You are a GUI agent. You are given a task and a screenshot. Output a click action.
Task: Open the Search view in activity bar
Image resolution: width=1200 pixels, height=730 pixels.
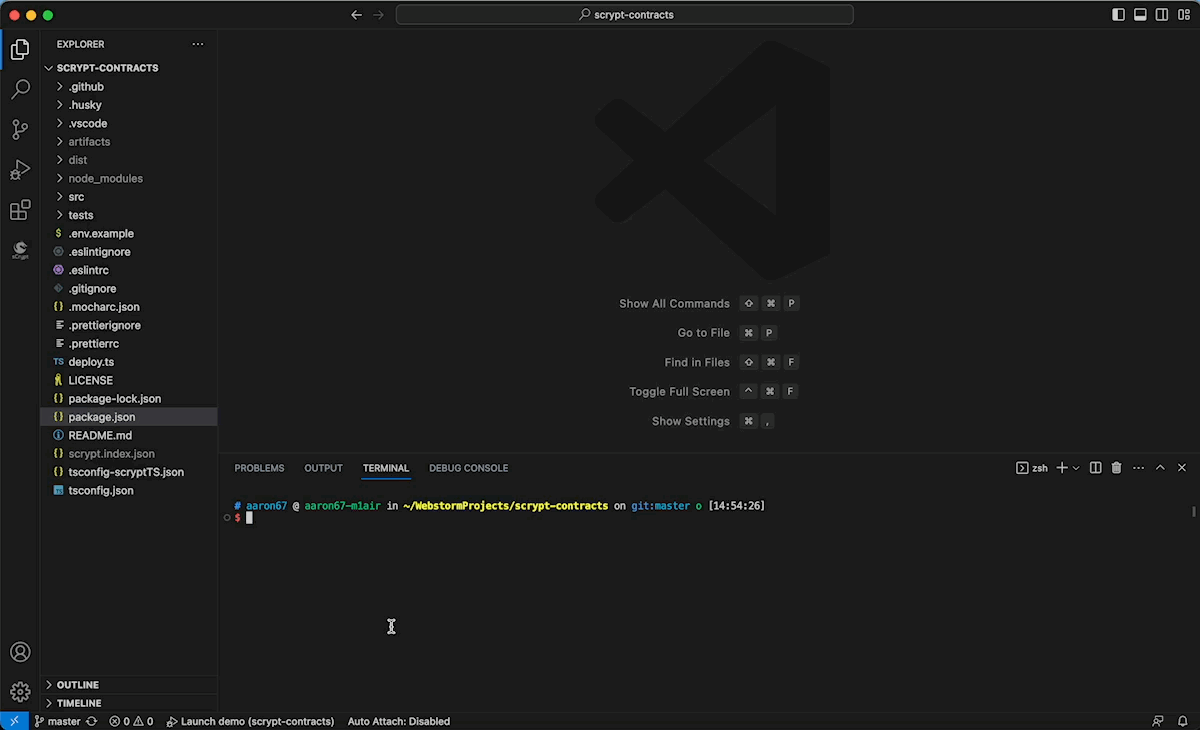[x=20, y=90]
